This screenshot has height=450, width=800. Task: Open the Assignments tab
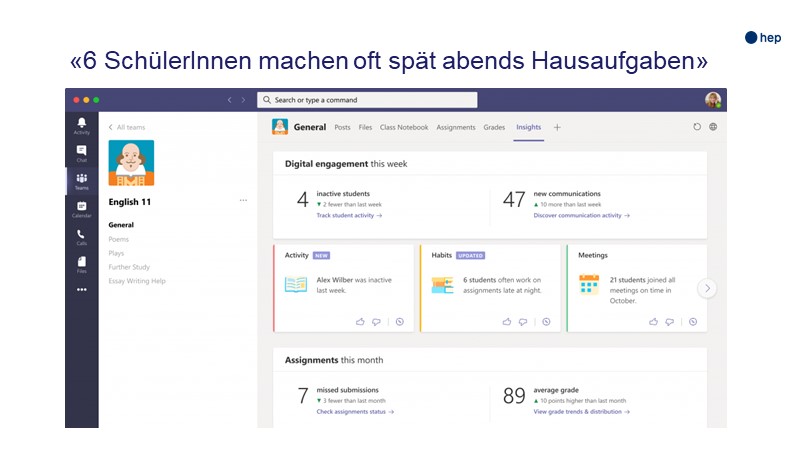[x=456, y=128]
